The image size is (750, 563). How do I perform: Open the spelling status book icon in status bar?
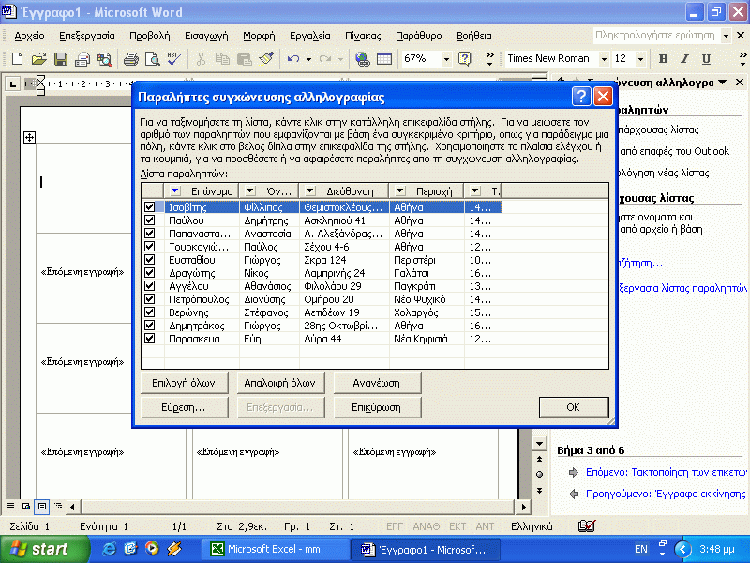(586, 526)
